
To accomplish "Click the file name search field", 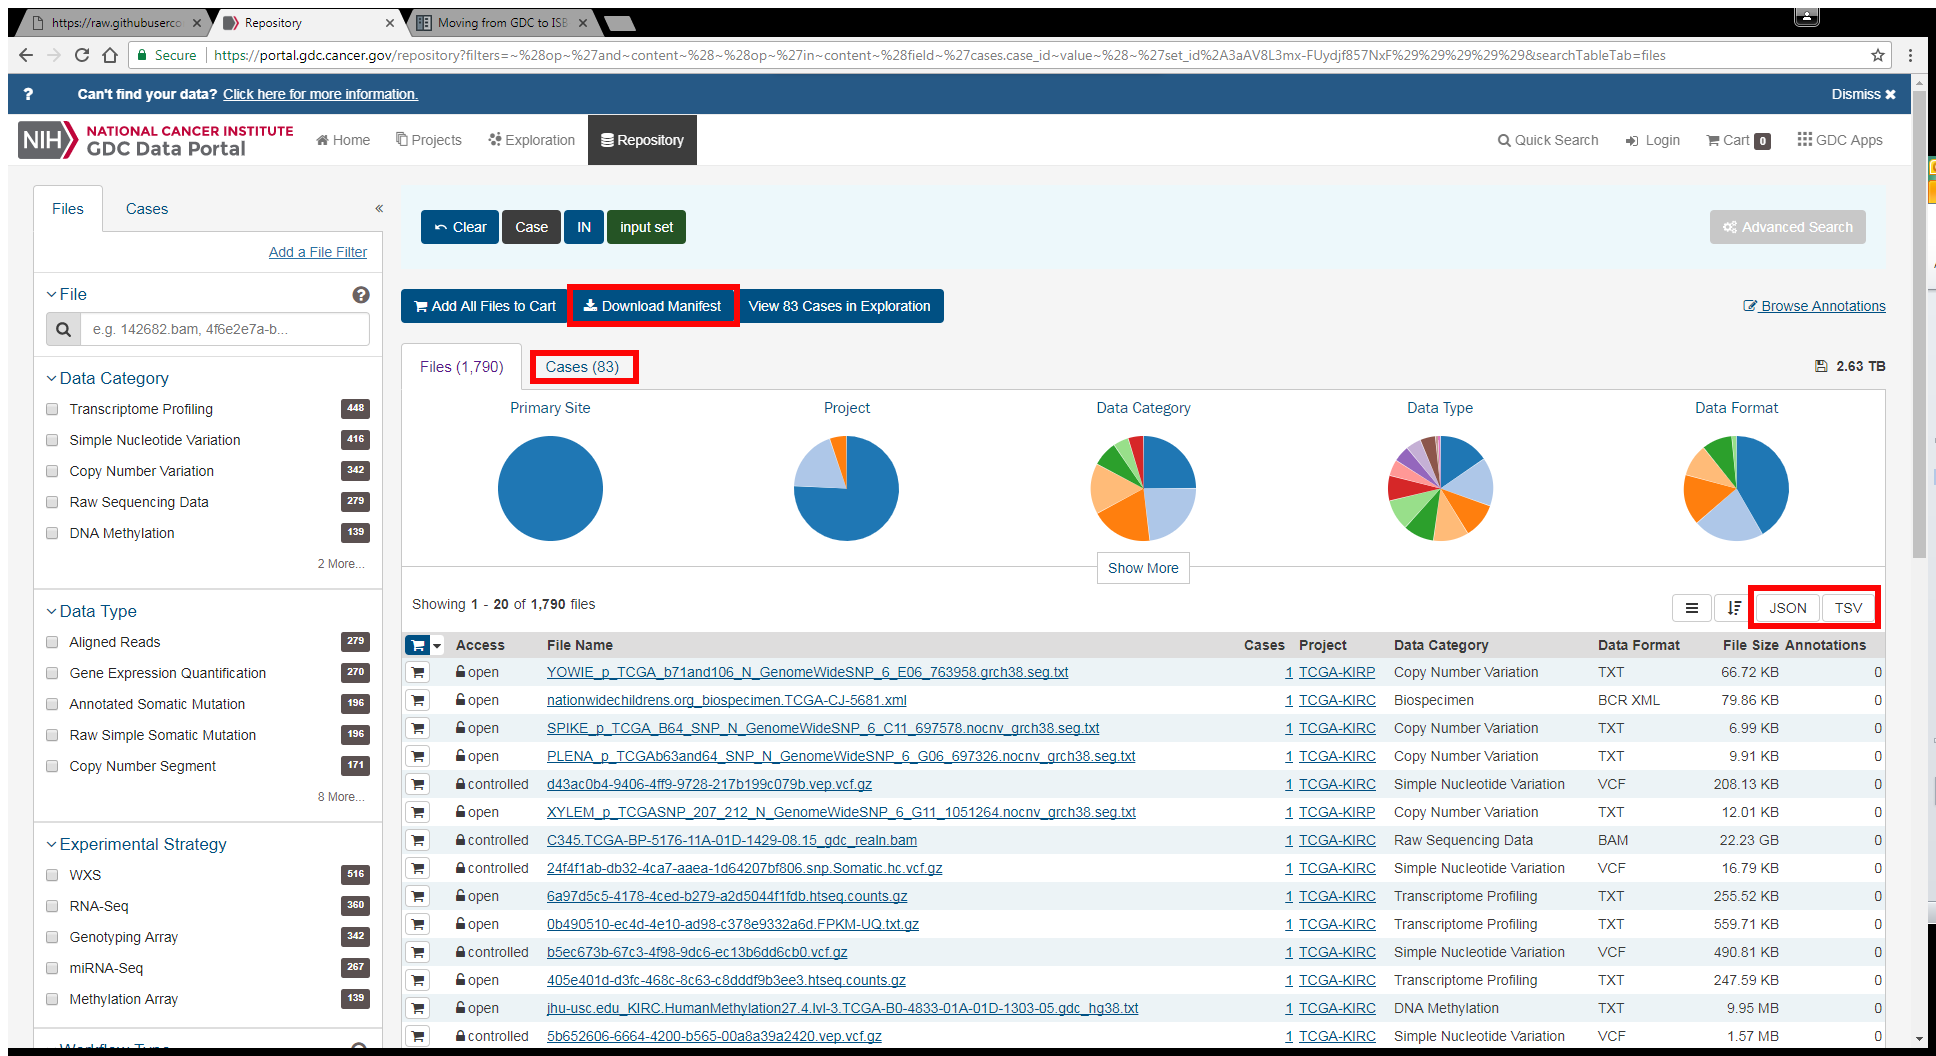I will point(225,329).
